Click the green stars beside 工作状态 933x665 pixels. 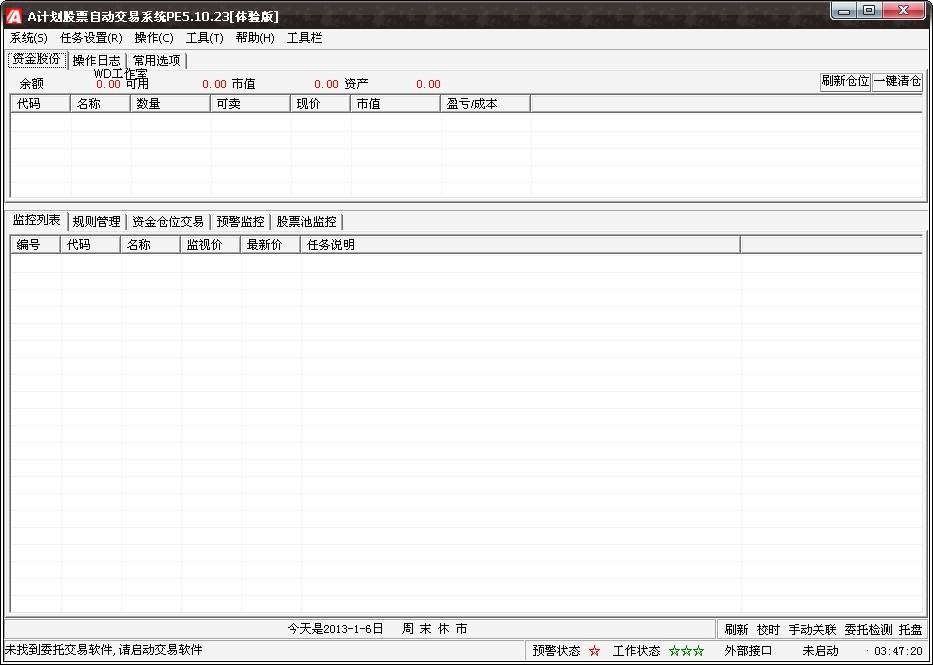click(684, 650)
